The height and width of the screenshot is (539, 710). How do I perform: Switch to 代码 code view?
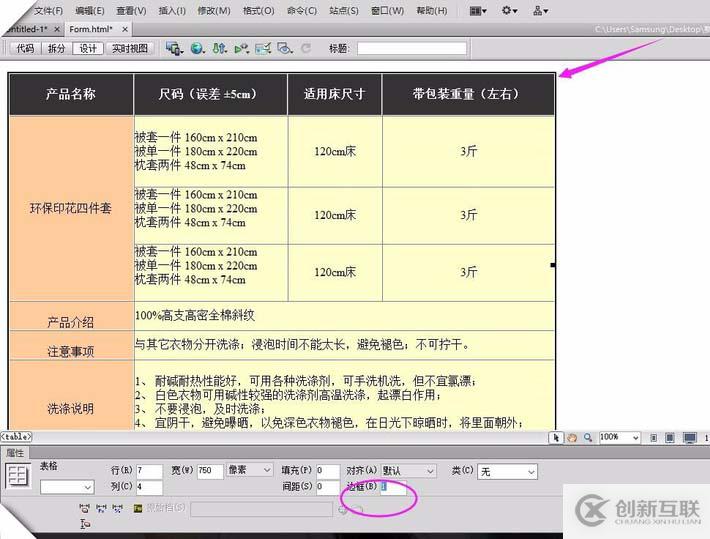pos(25,48)
